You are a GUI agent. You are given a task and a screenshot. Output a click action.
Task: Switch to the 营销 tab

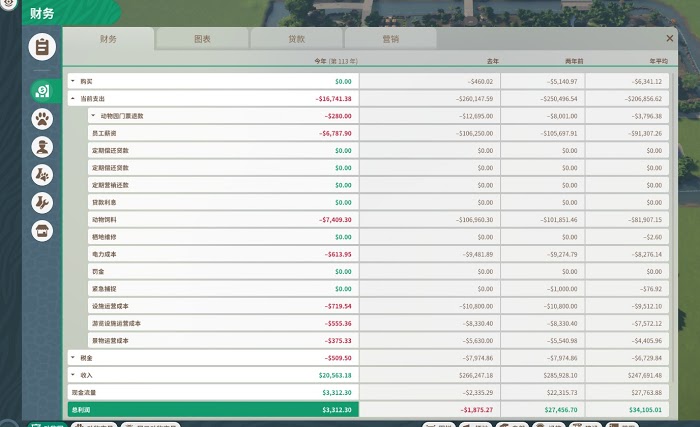click(x=391, y=39)
